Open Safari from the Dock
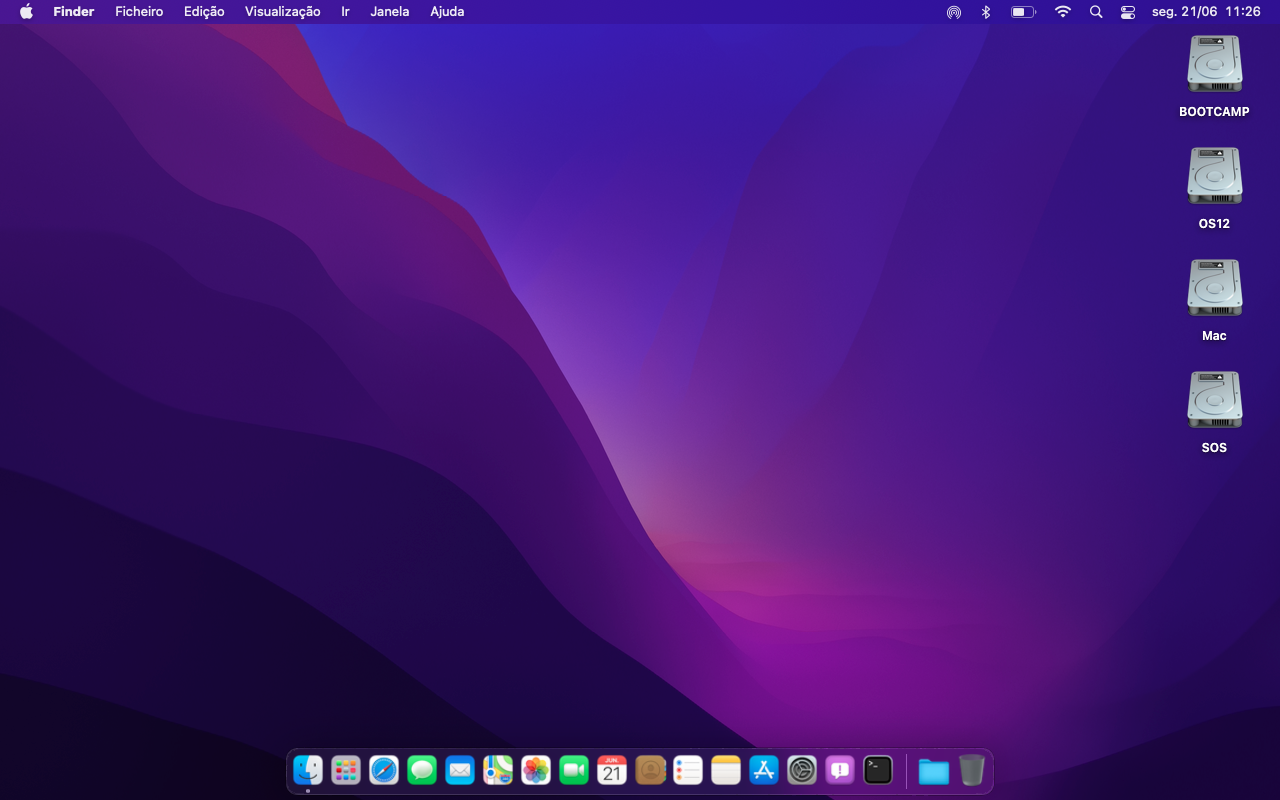 click(x=384, y=770)
